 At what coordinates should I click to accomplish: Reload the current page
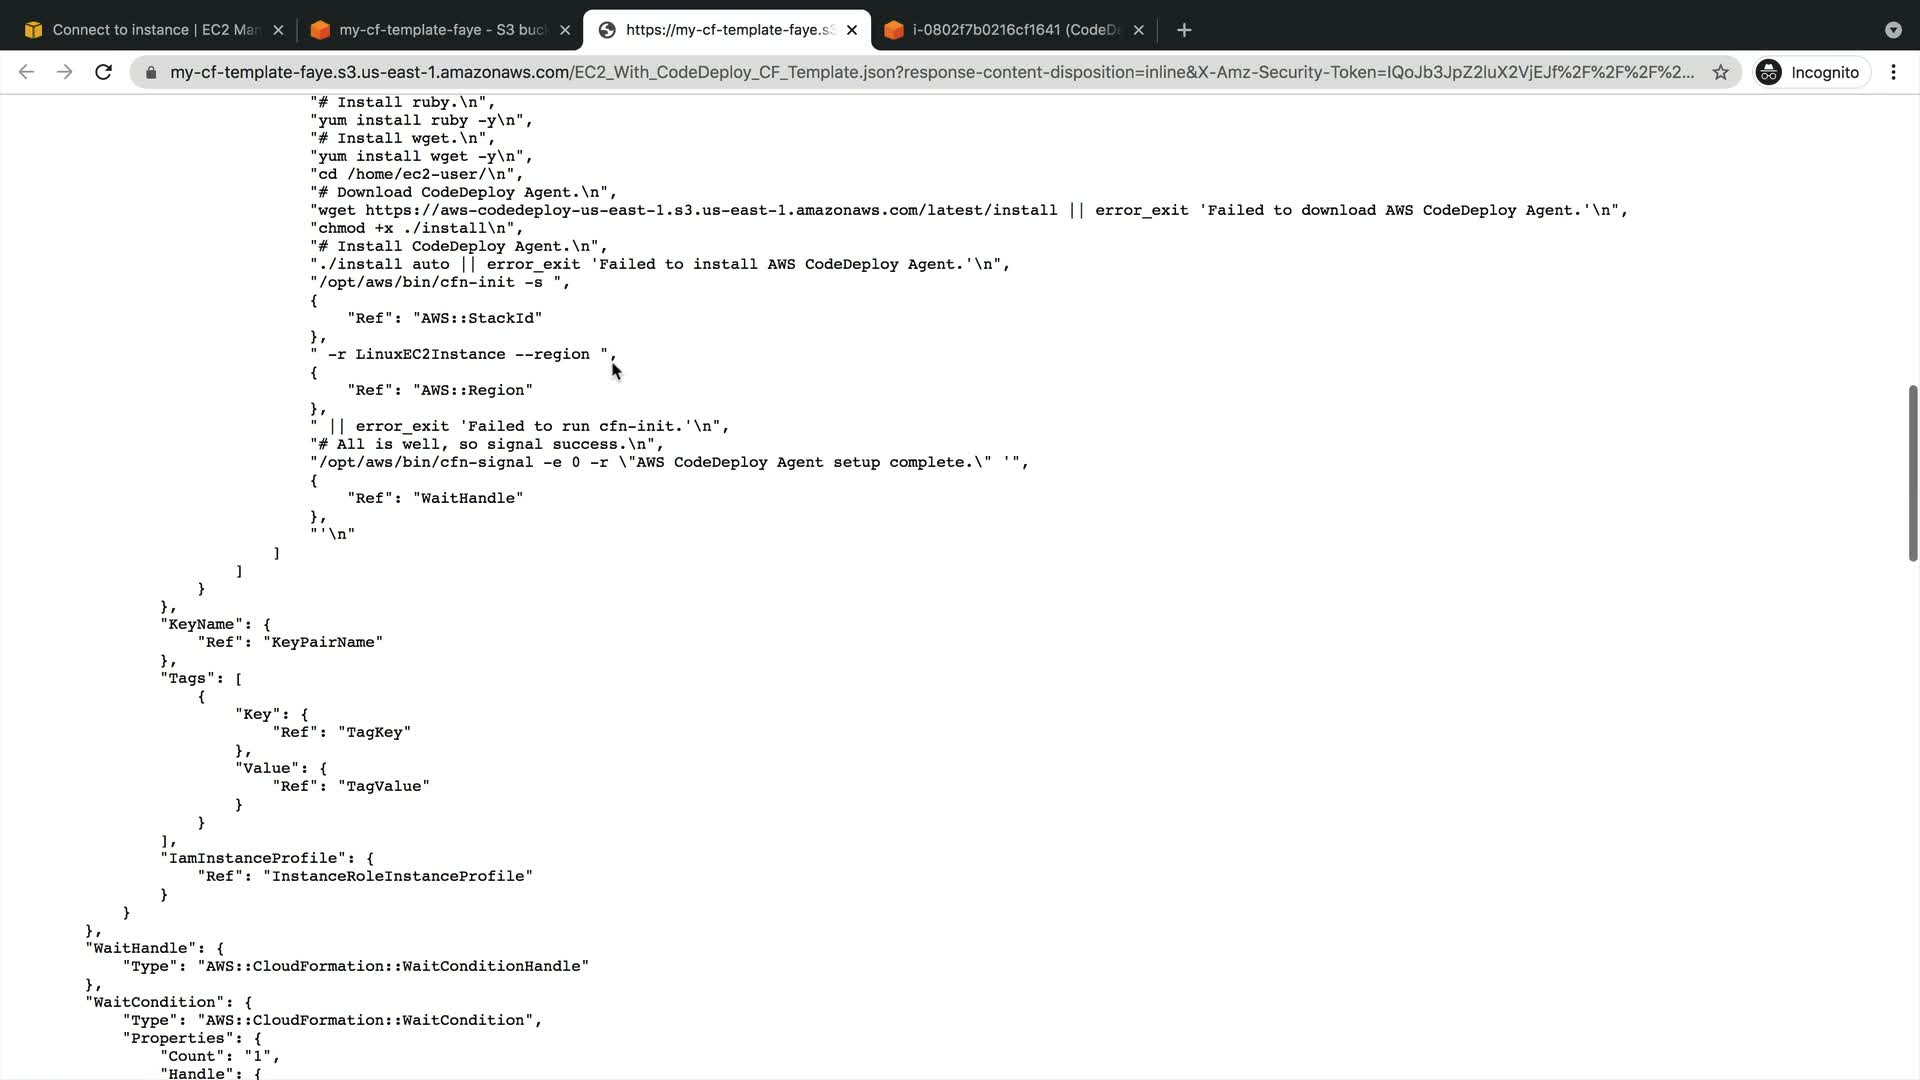click(x=103, y=72)
